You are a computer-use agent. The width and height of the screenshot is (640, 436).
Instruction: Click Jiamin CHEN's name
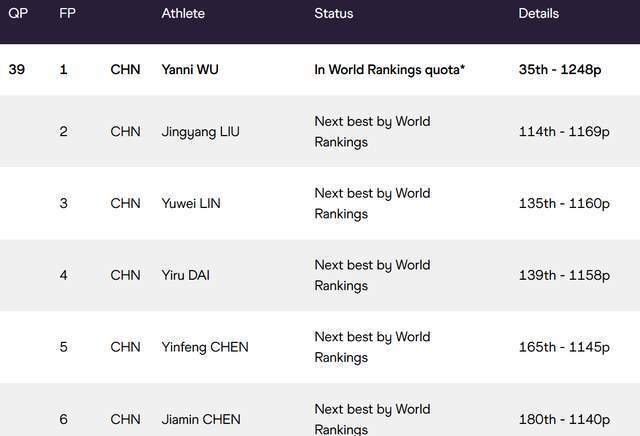tap(201, 420)
